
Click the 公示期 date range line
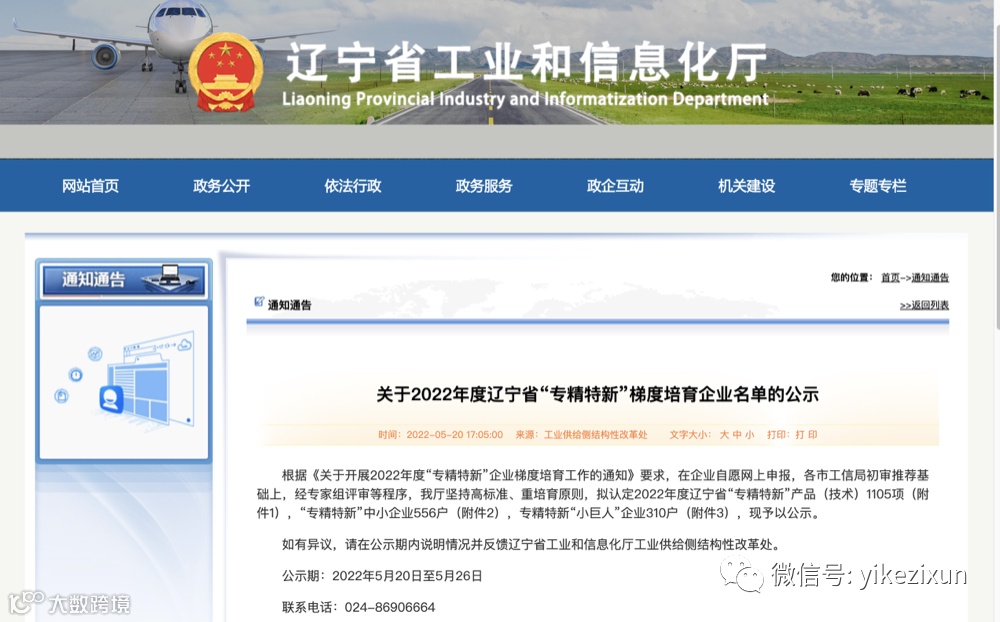tap(382, 576)
